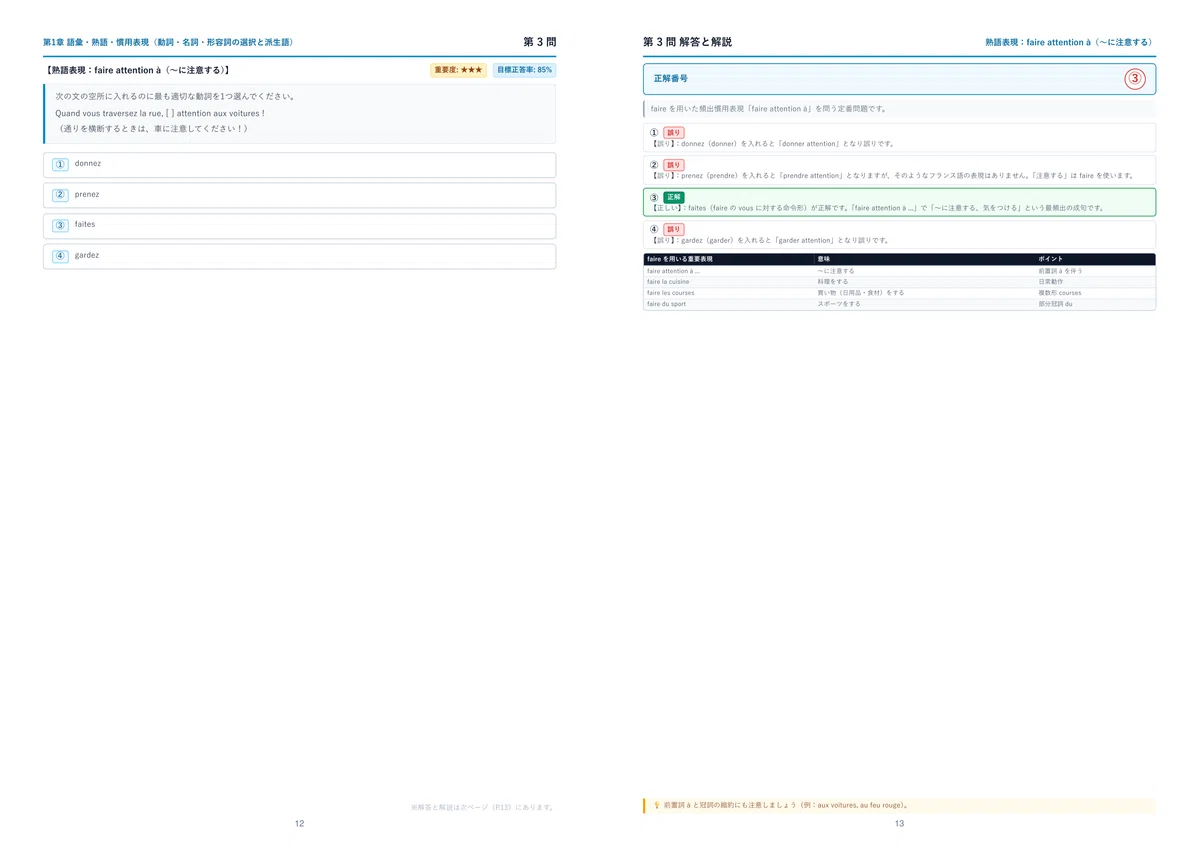Select answer option ④ gardez
1200x848 pixels.
coord(299,256)
